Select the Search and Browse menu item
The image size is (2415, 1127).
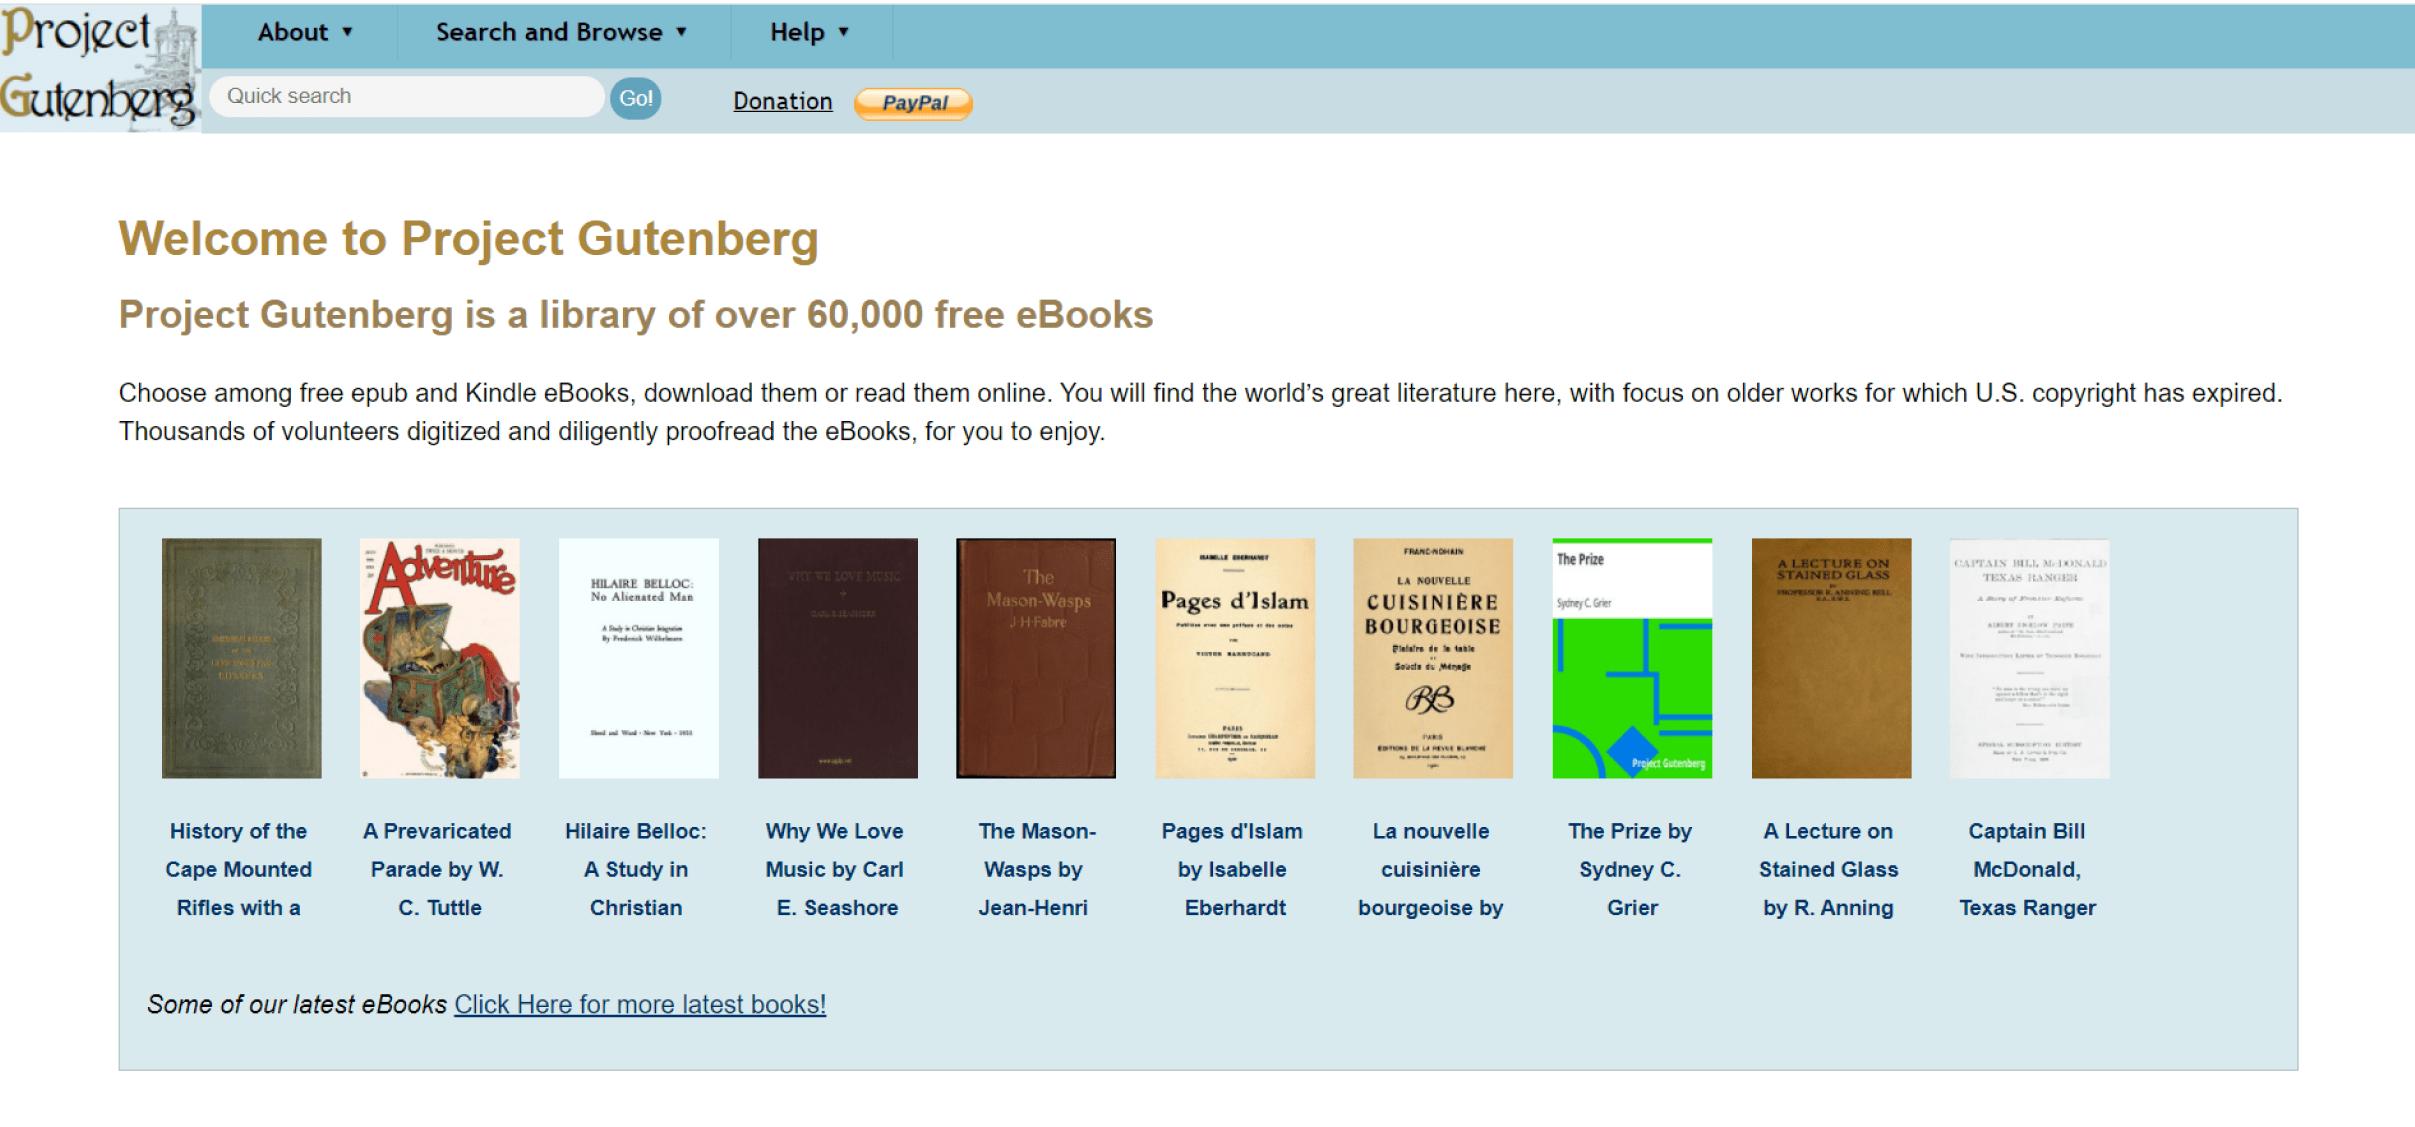tap(558, 29)
